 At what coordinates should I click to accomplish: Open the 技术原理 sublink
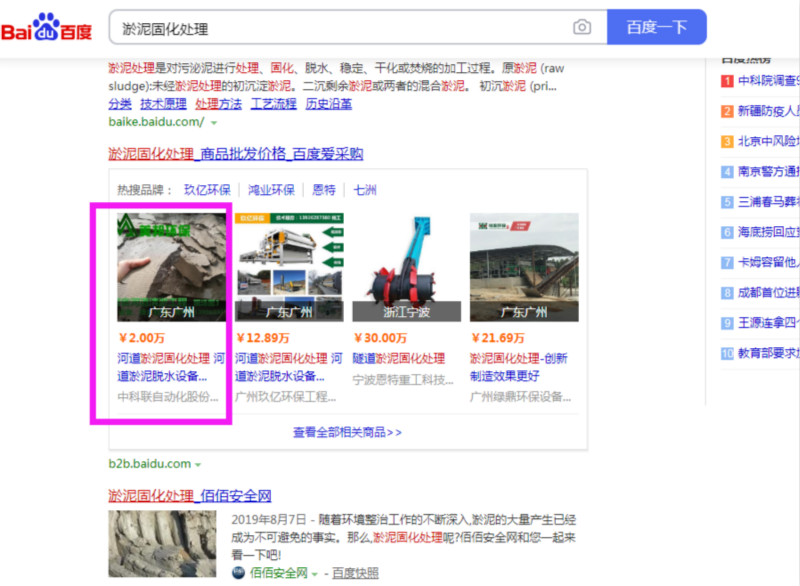(x=163, y=104)
